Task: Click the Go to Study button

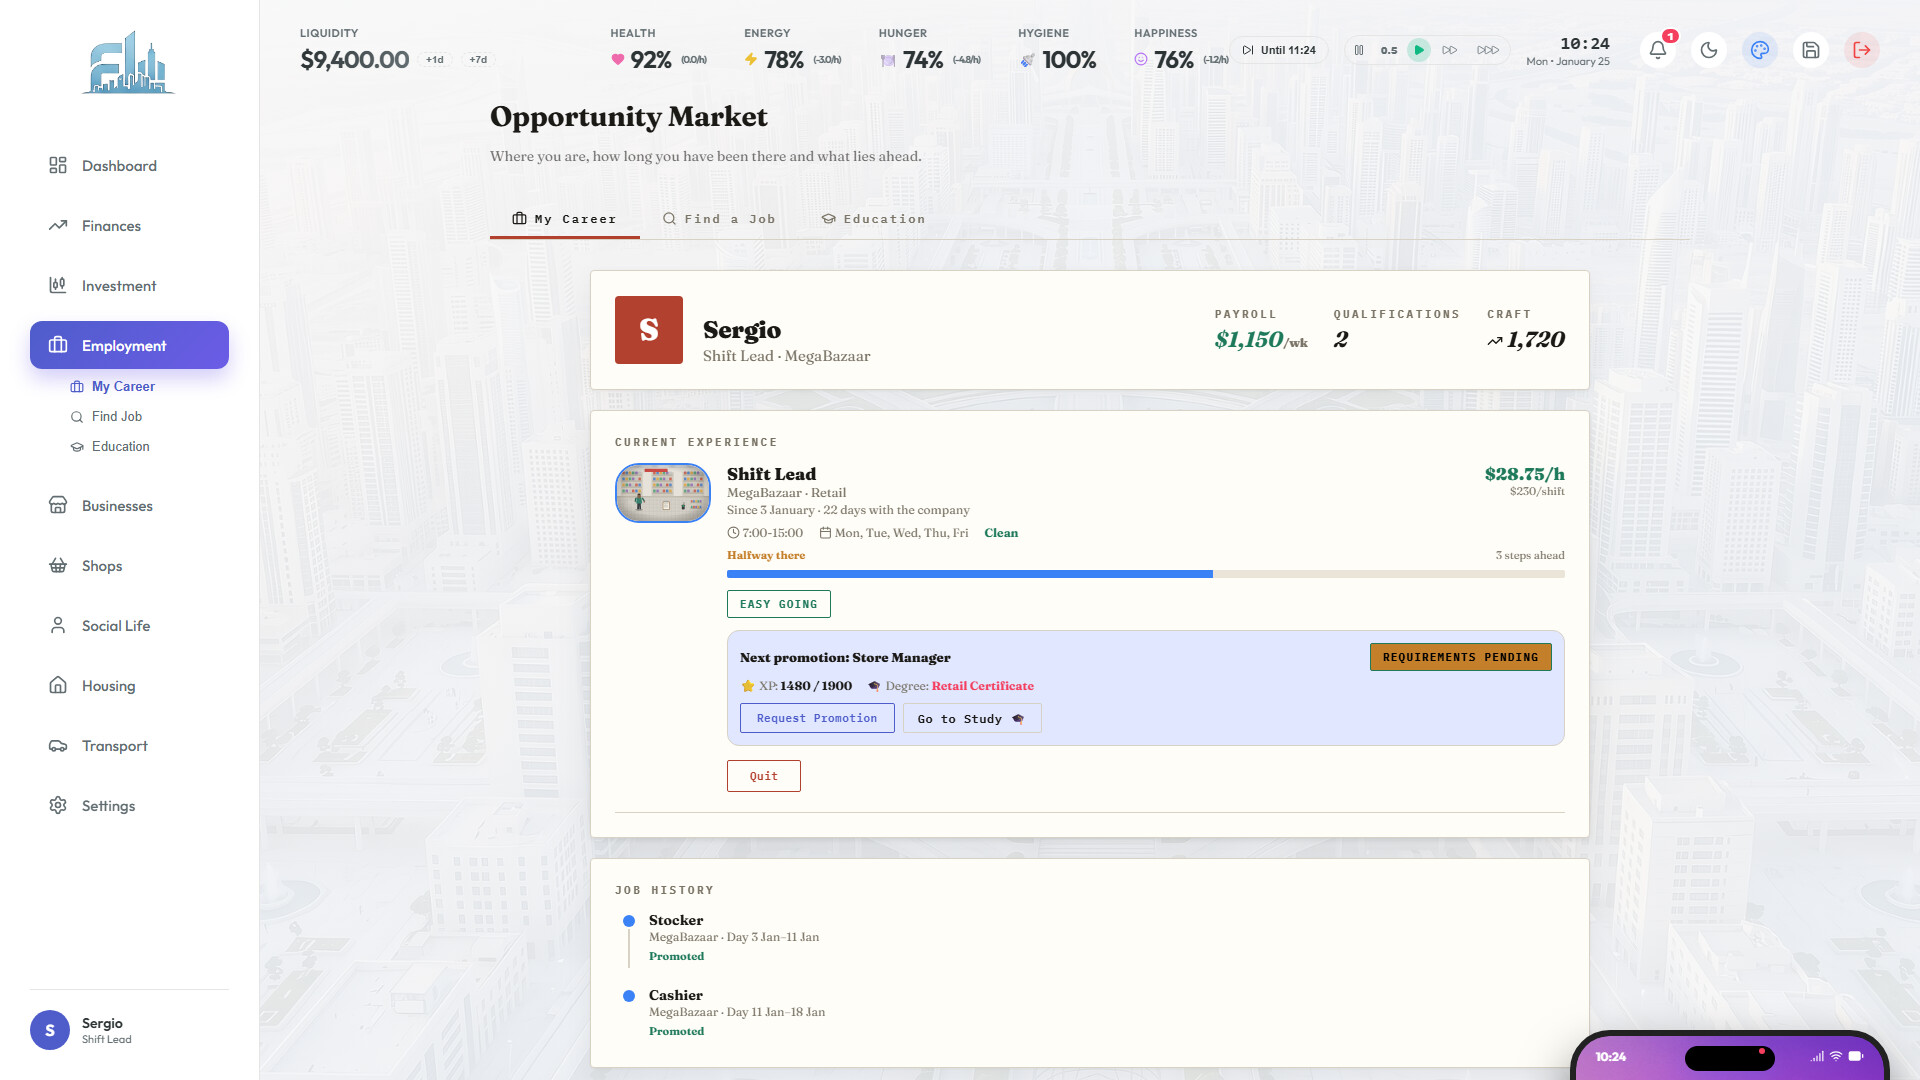Action: pyautogui.click(x=972, y=718)
